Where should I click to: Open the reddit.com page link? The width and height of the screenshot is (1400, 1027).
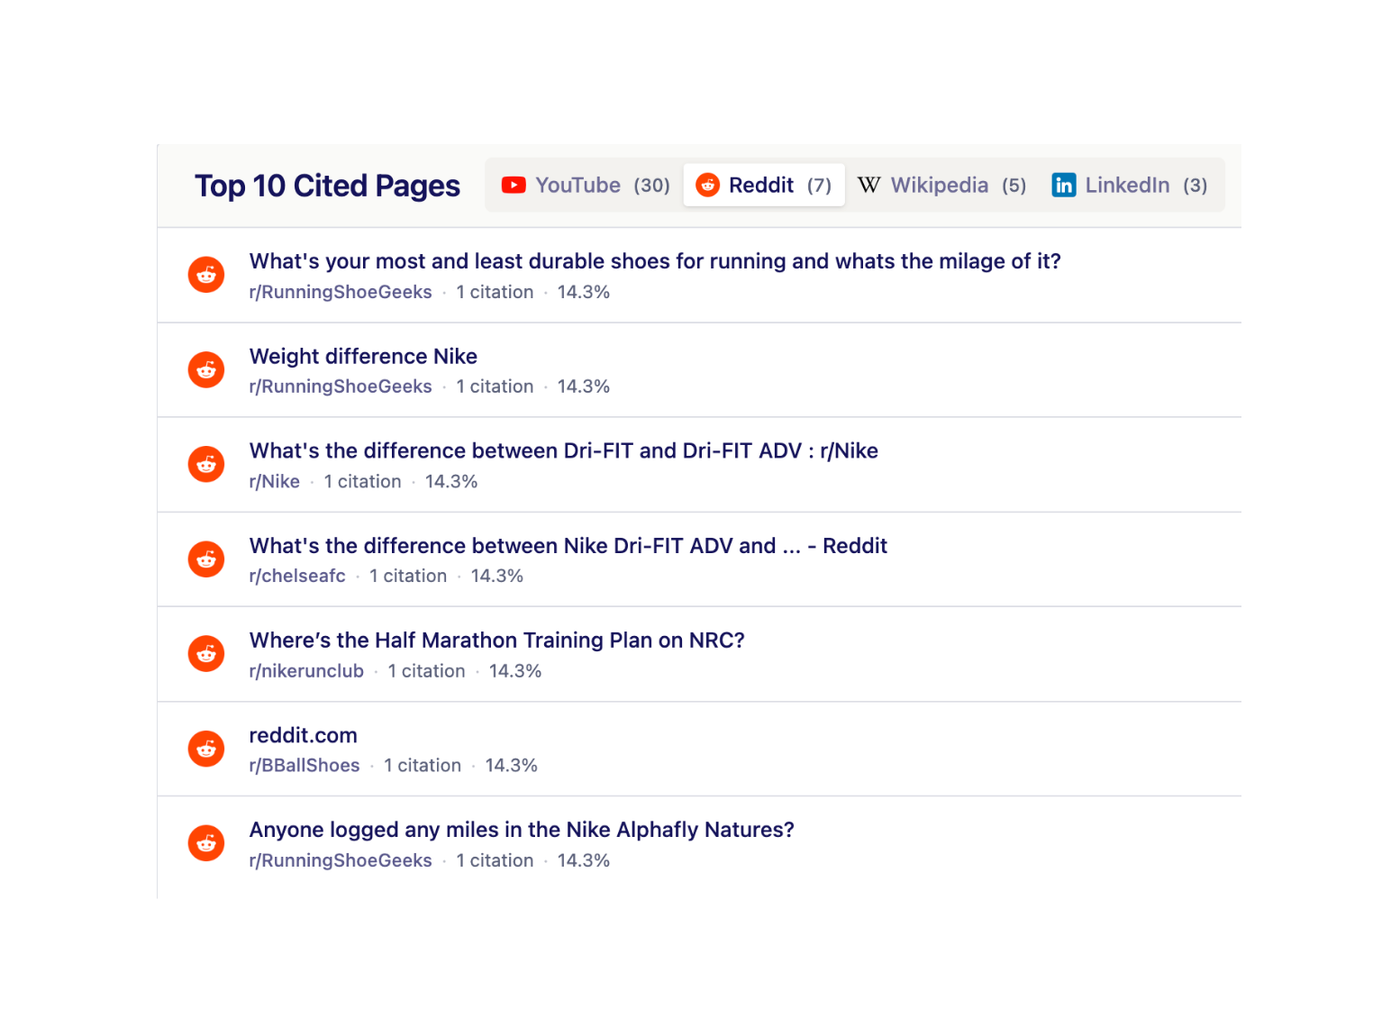click(x=303, y=735)
